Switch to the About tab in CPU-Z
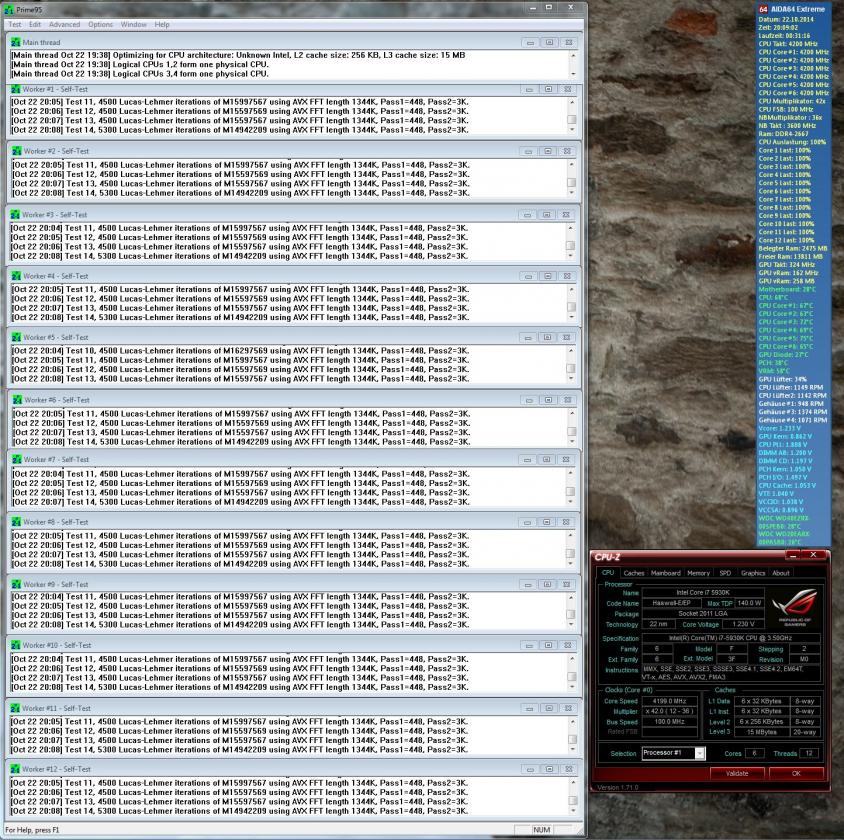 [780, 573]
